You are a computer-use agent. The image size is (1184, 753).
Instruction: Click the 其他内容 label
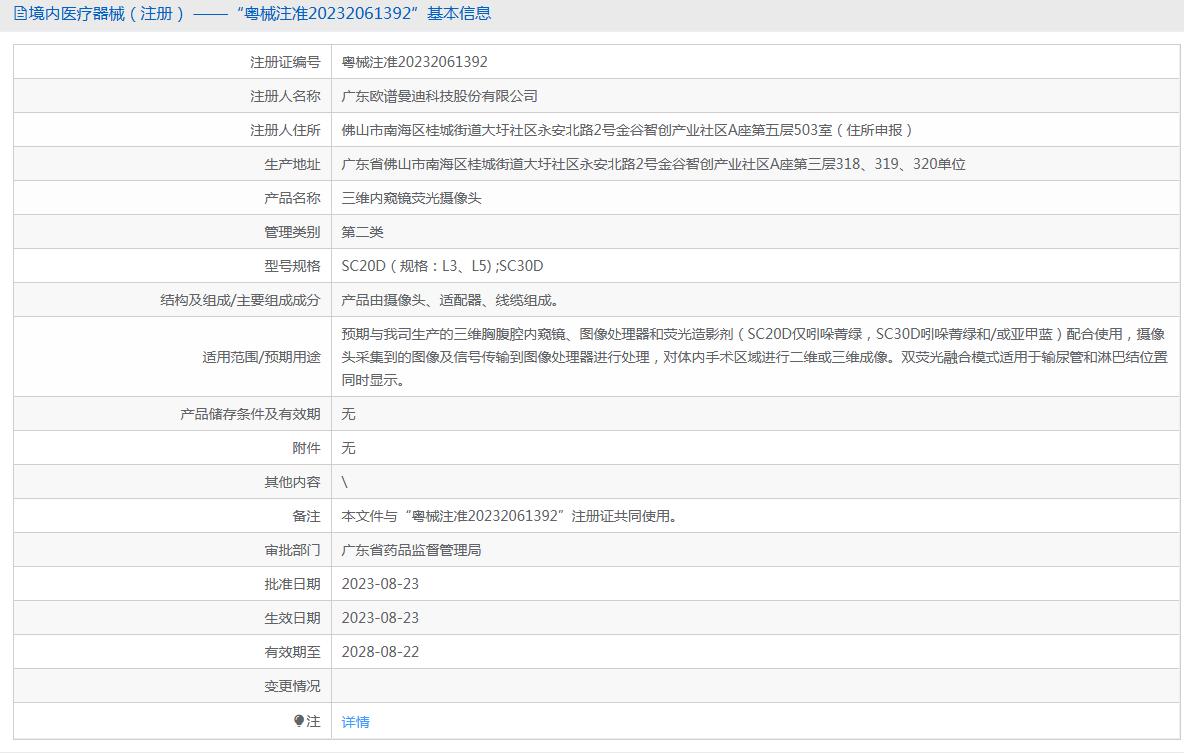point(292,482)
